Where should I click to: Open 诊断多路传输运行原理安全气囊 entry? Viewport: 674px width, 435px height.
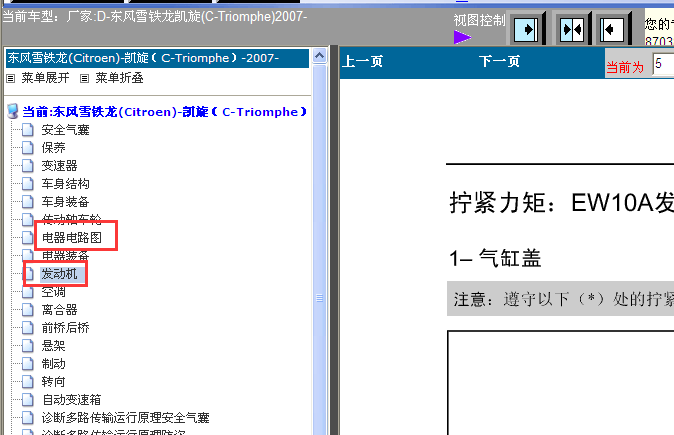click(x=125, y=418)
